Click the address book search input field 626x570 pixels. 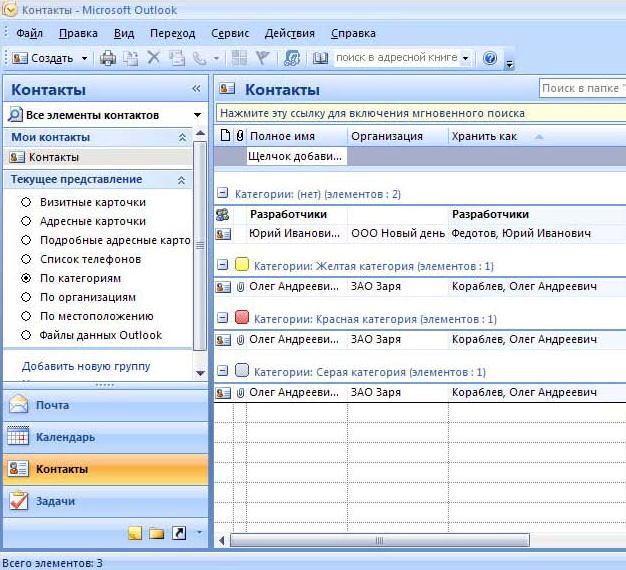pyautogui.click(x=397, y=58)
